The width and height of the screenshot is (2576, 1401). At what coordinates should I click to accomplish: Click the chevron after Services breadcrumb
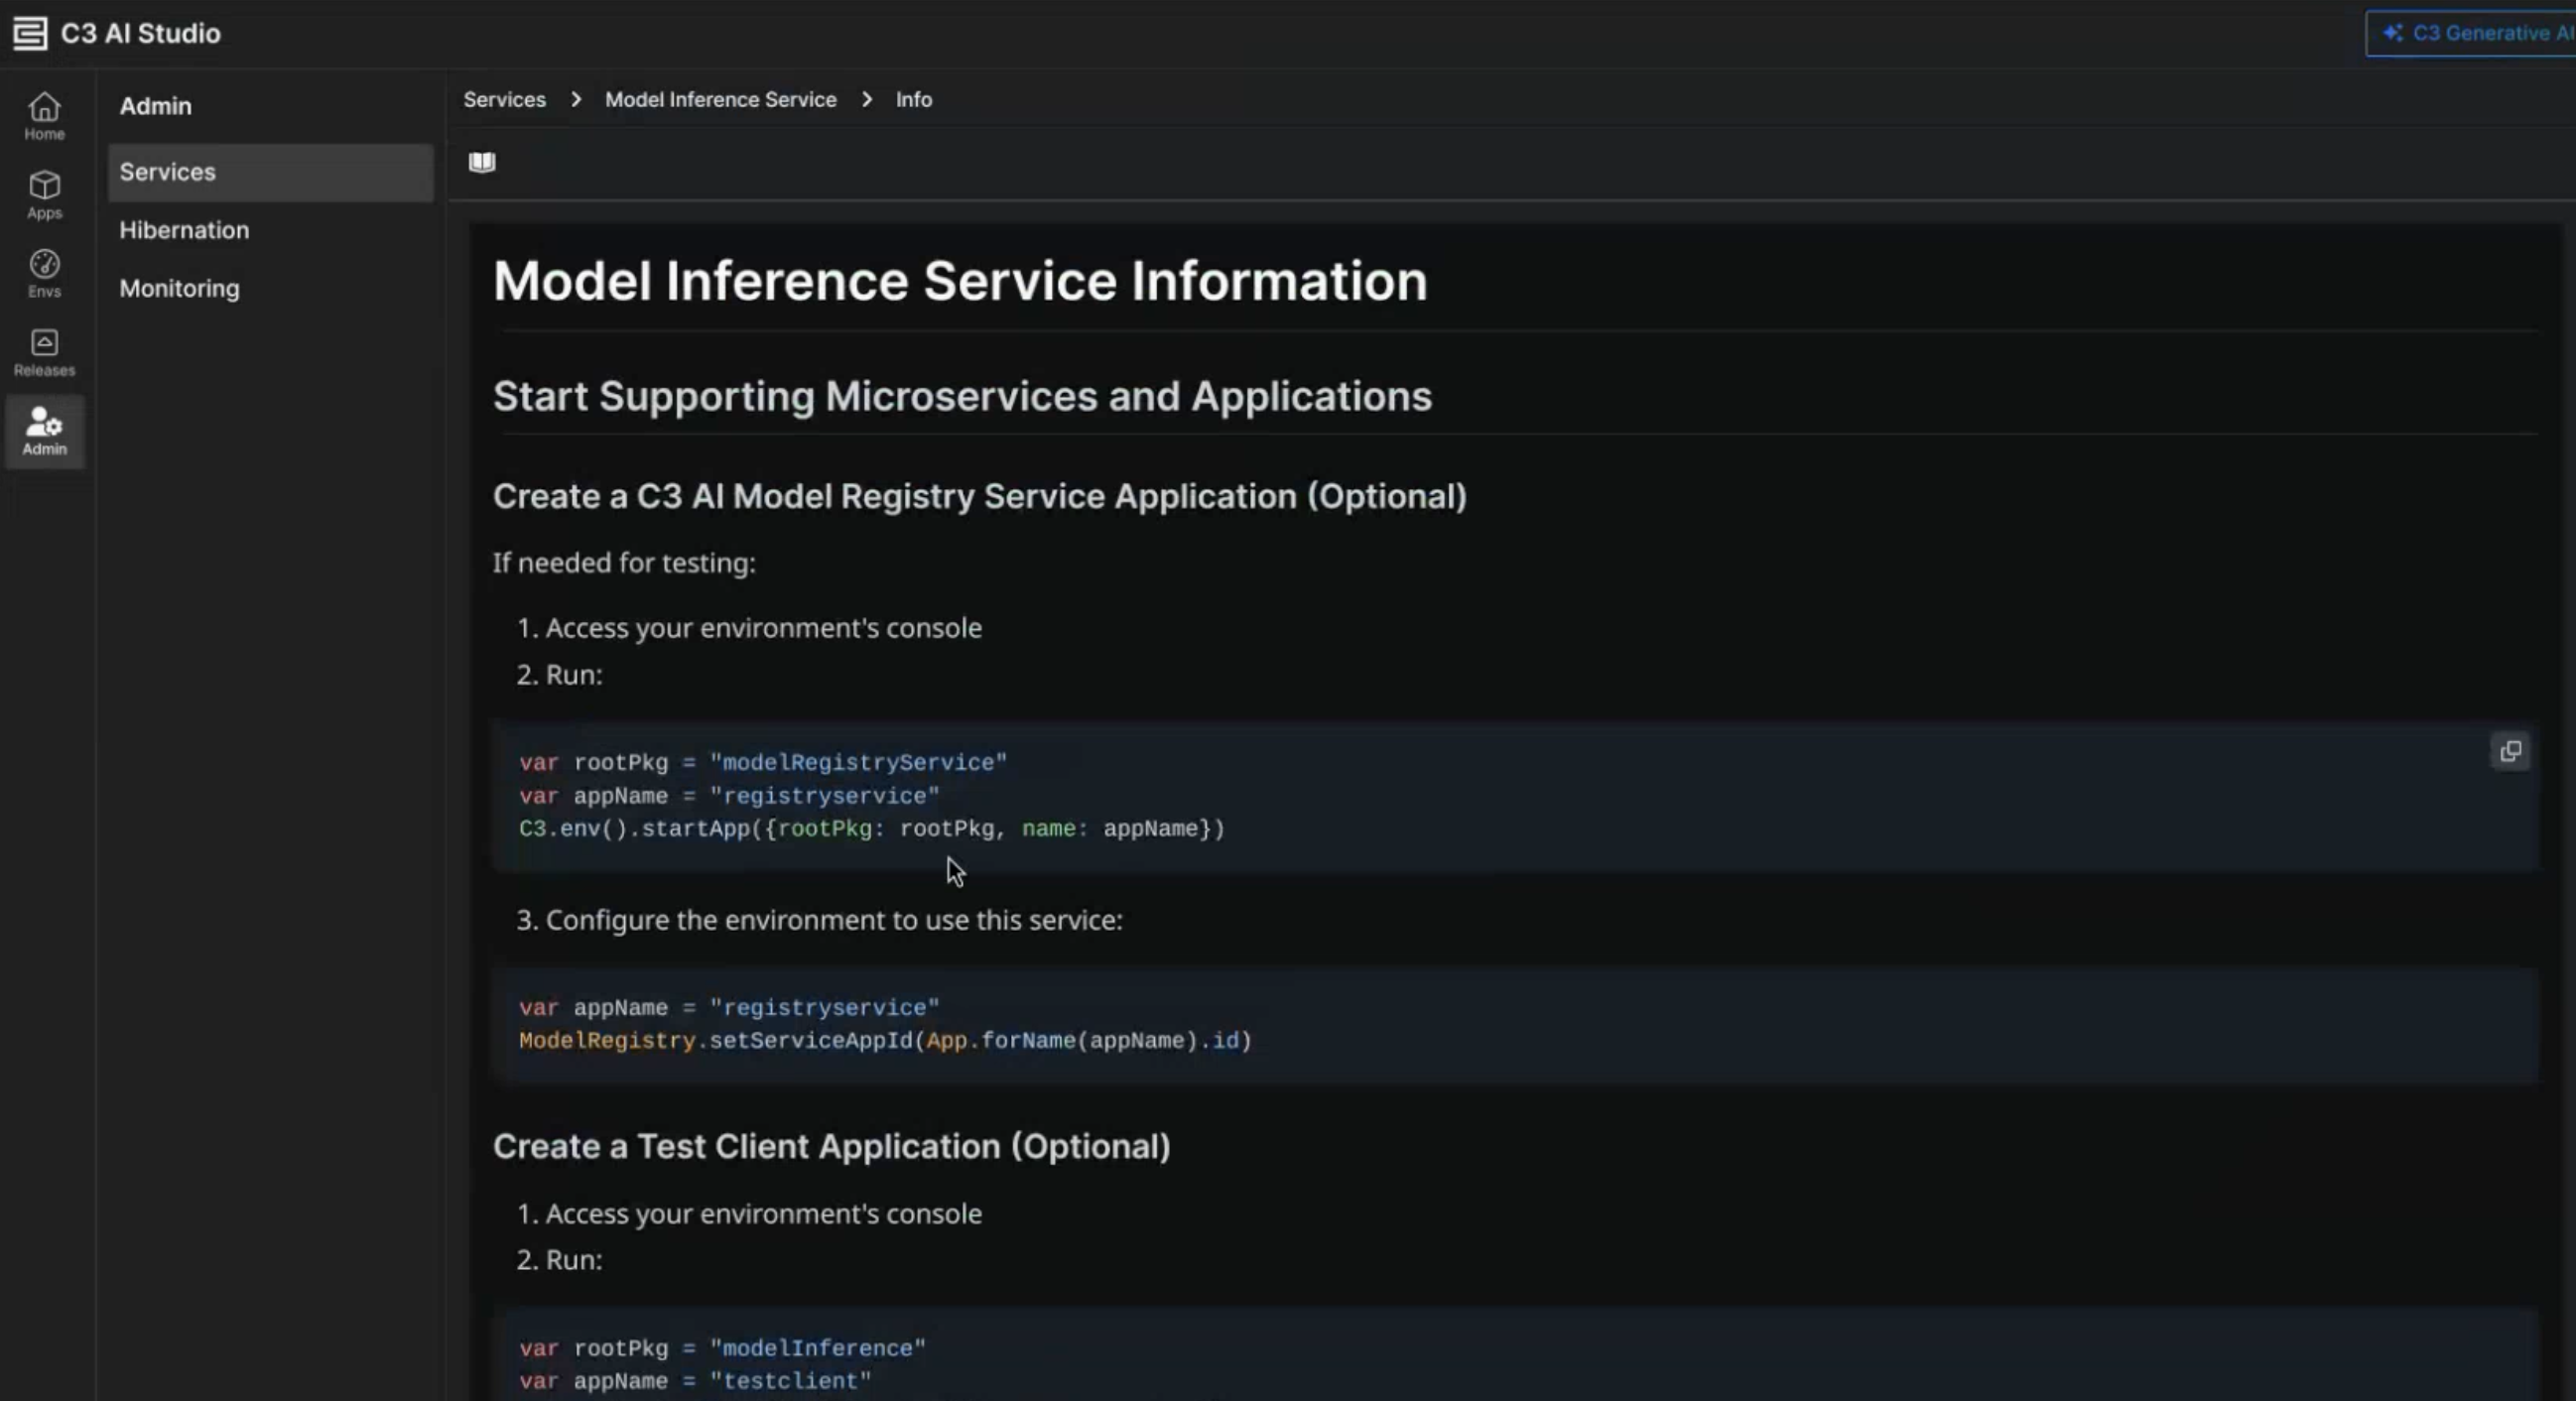tap(576, 99)
